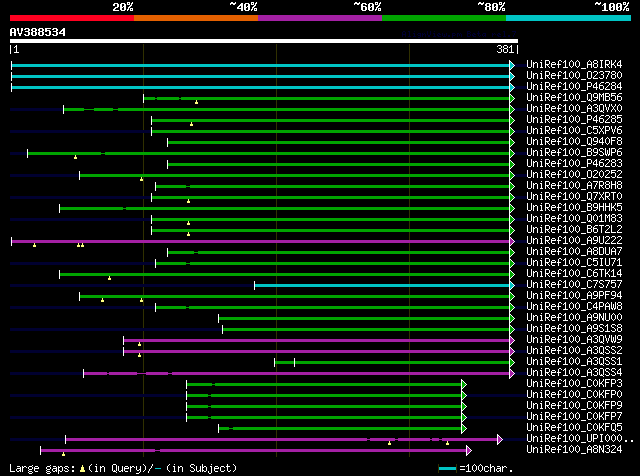Screen dimensions: 640x476
Task: Click the UniRef100_B9SWP6 label
Action: 574,153
